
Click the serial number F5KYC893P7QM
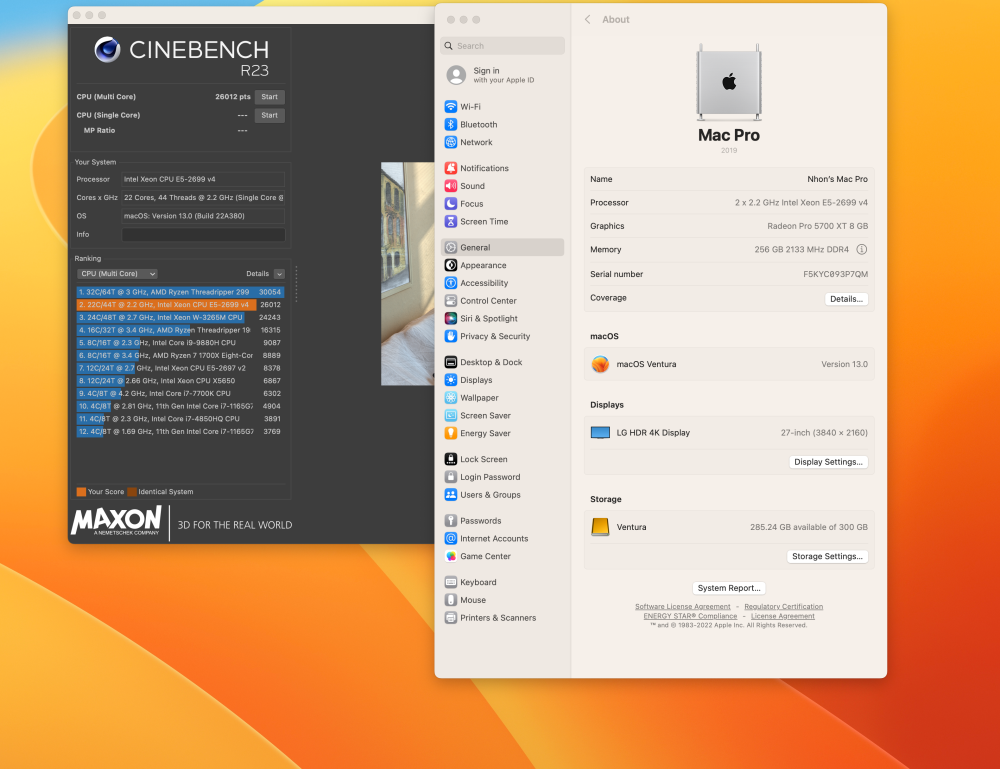click(x=835, y=274)
